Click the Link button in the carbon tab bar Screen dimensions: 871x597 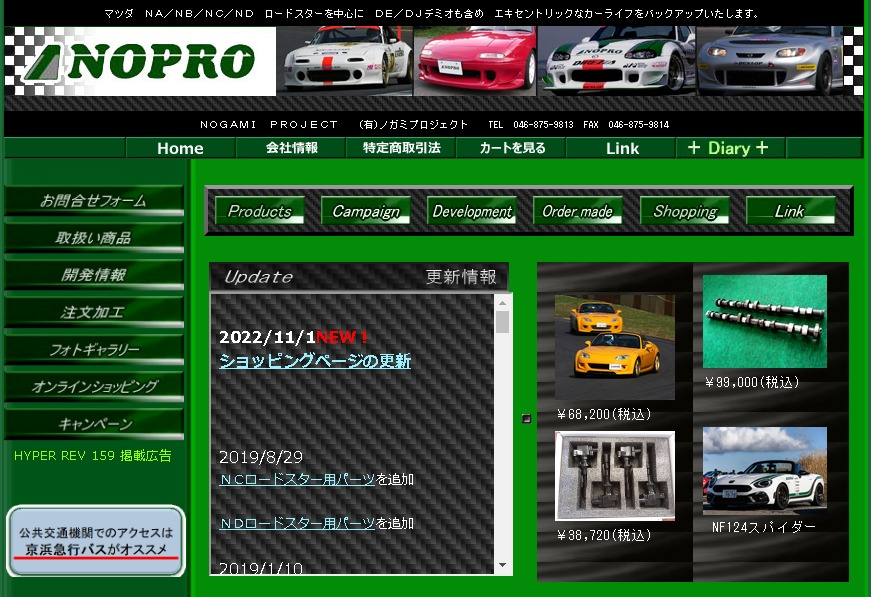[790, 211]
